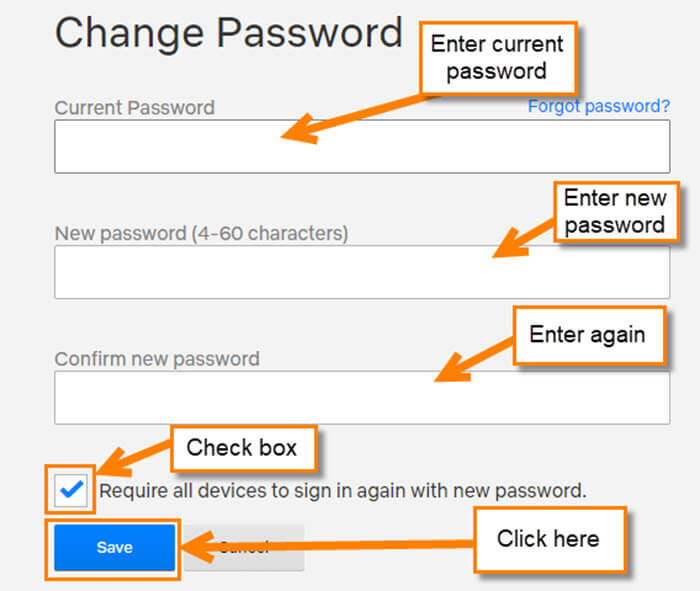Screen dimensions: 700x591
Task: Click the Confirm new password label
Action: click(157, 359)
